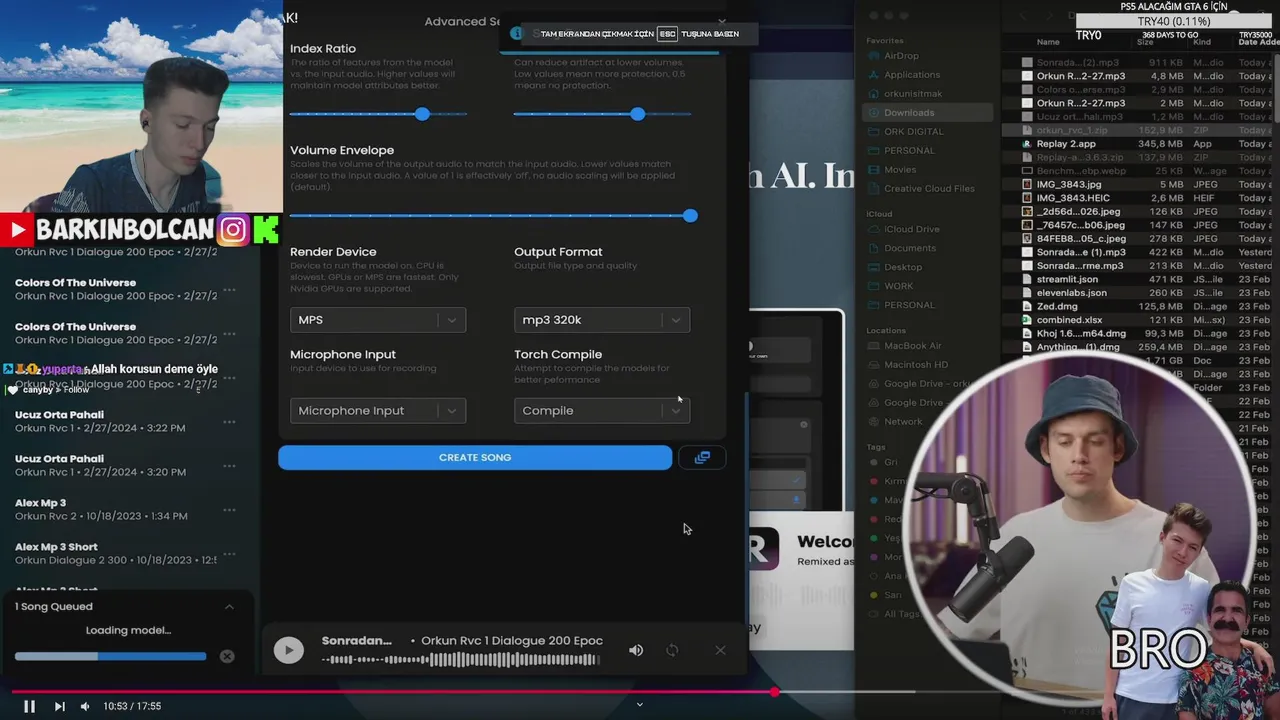The image size is (1280, 720).
Task: Open Applications in Finder sidebar
Action: (x=911, y=75)
